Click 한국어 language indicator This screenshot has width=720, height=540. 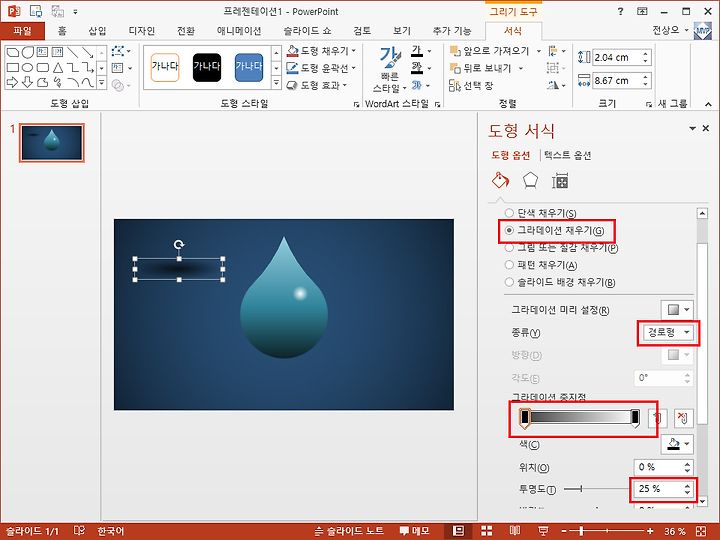tap(111, 531)
